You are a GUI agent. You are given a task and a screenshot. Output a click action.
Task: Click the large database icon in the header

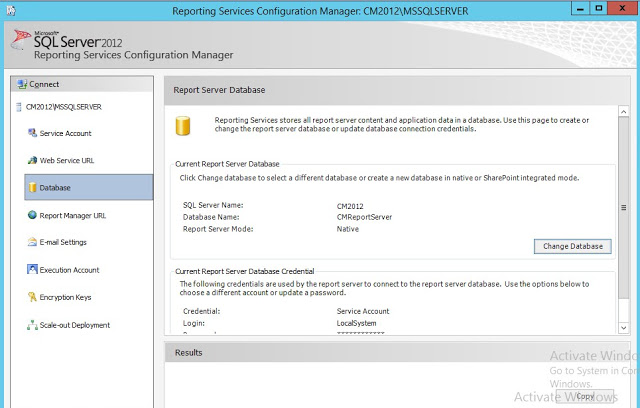click(x=182, y=127)
